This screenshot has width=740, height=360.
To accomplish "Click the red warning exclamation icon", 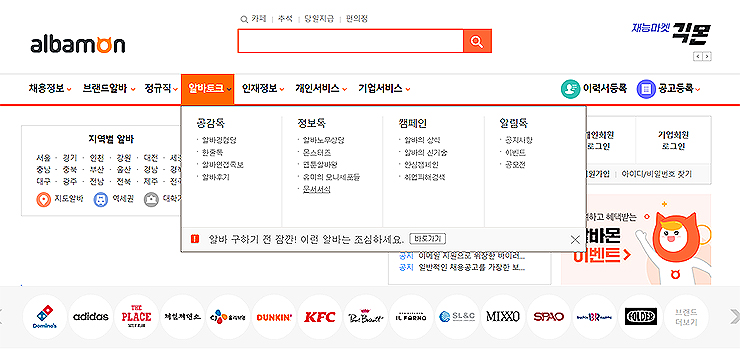I will (195, 239).
